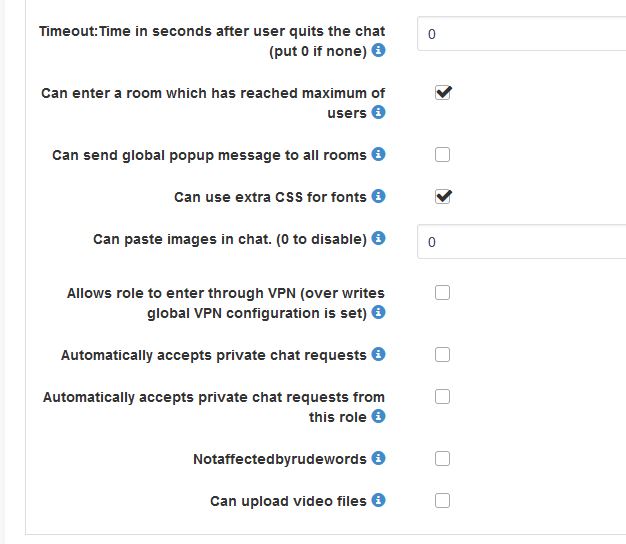The image size is (626, 544).
Task: Enable global popup message to all rooms
Action: pos(443,155)
